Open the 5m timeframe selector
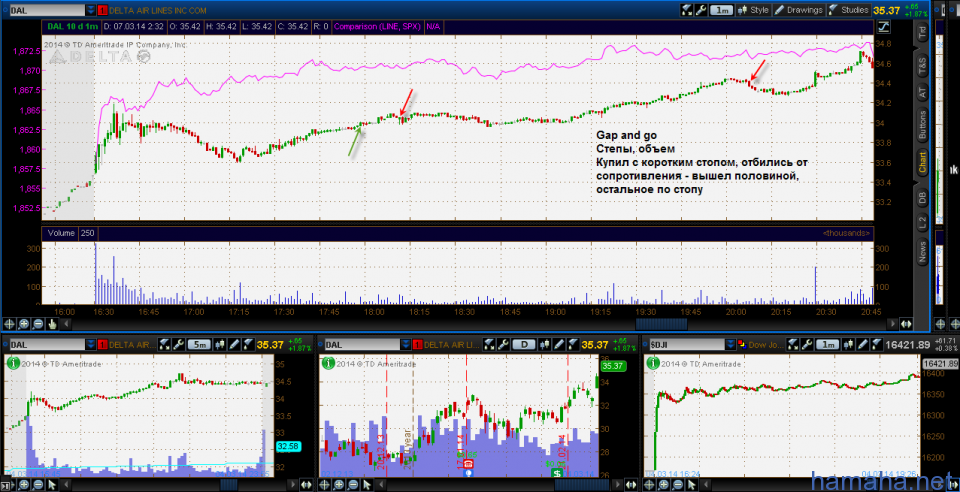The height and width of the screenshot is (492, 960). [200, 345]
